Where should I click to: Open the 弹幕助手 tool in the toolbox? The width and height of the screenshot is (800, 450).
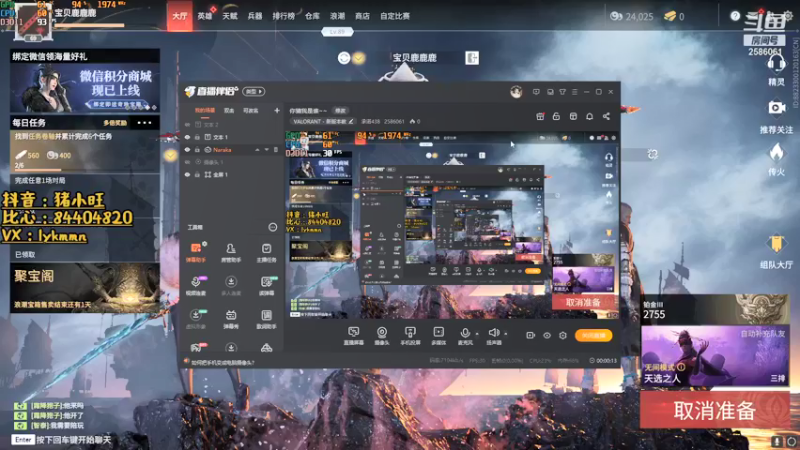tap(196, 252)
